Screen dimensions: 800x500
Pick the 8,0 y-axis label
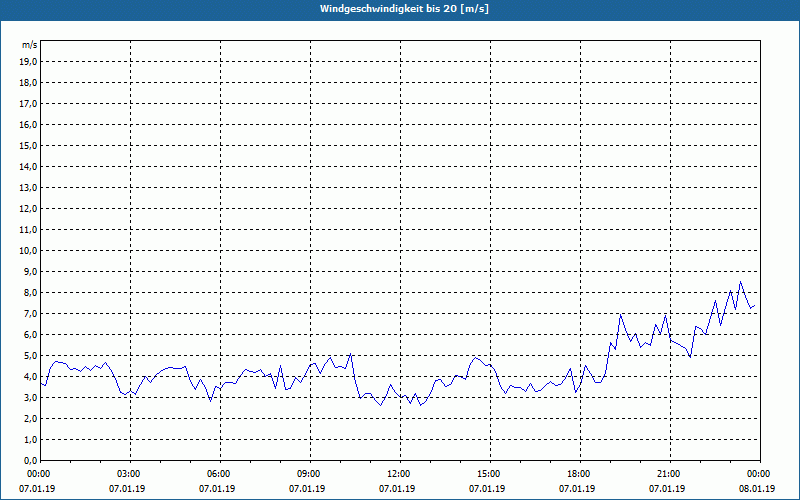pos(30,292)
